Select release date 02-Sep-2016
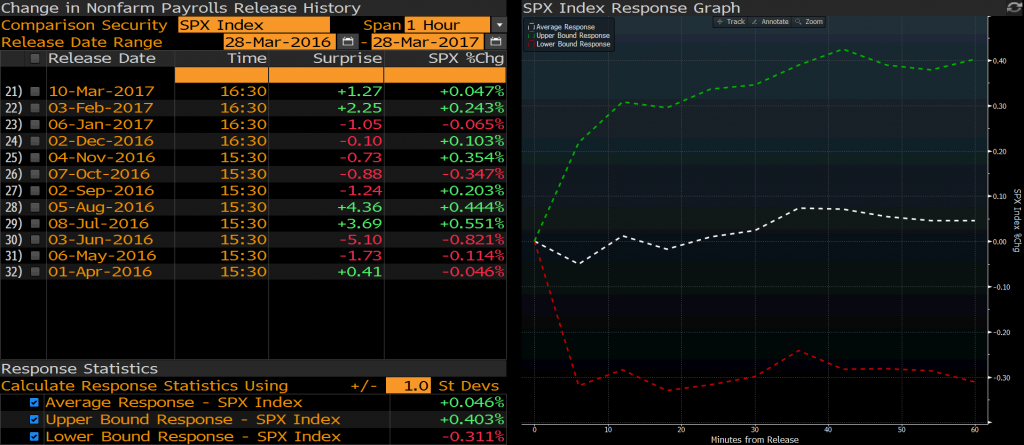The image size is (1024, 445). tap(101, 190)
